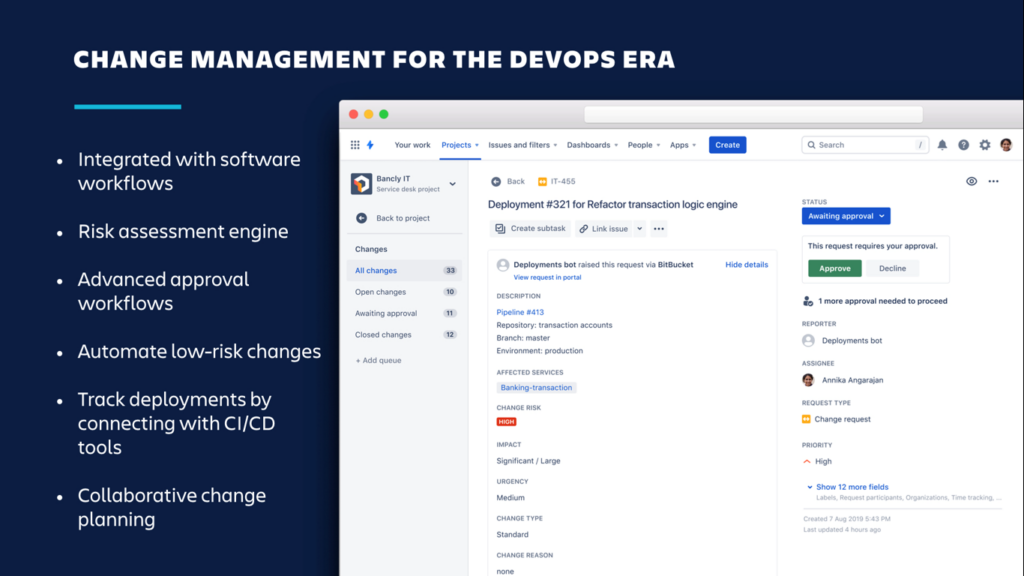Click the Back to project arrow icon
The width and height of the screenshot is (1024, 576).
tap(361, 218)
